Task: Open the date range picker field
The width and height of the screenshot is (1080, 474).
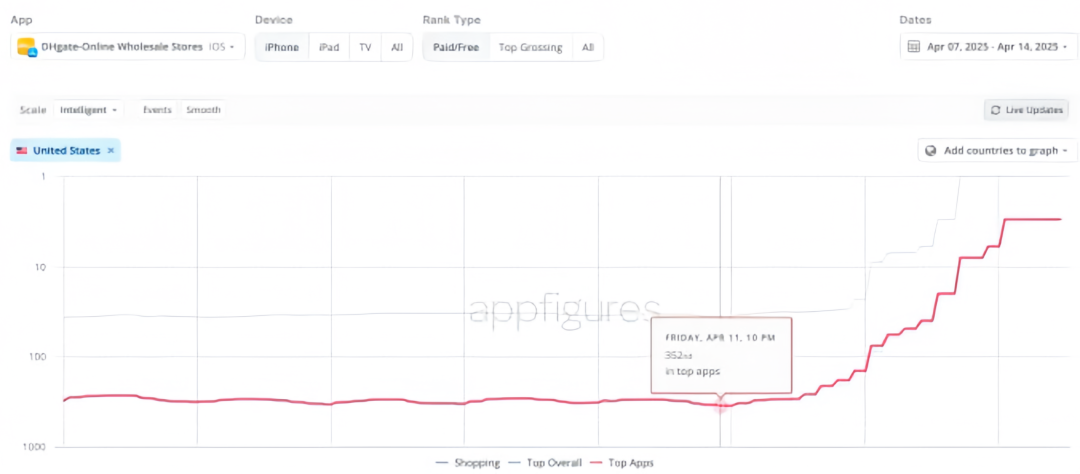Action: [x=985, y=47]
